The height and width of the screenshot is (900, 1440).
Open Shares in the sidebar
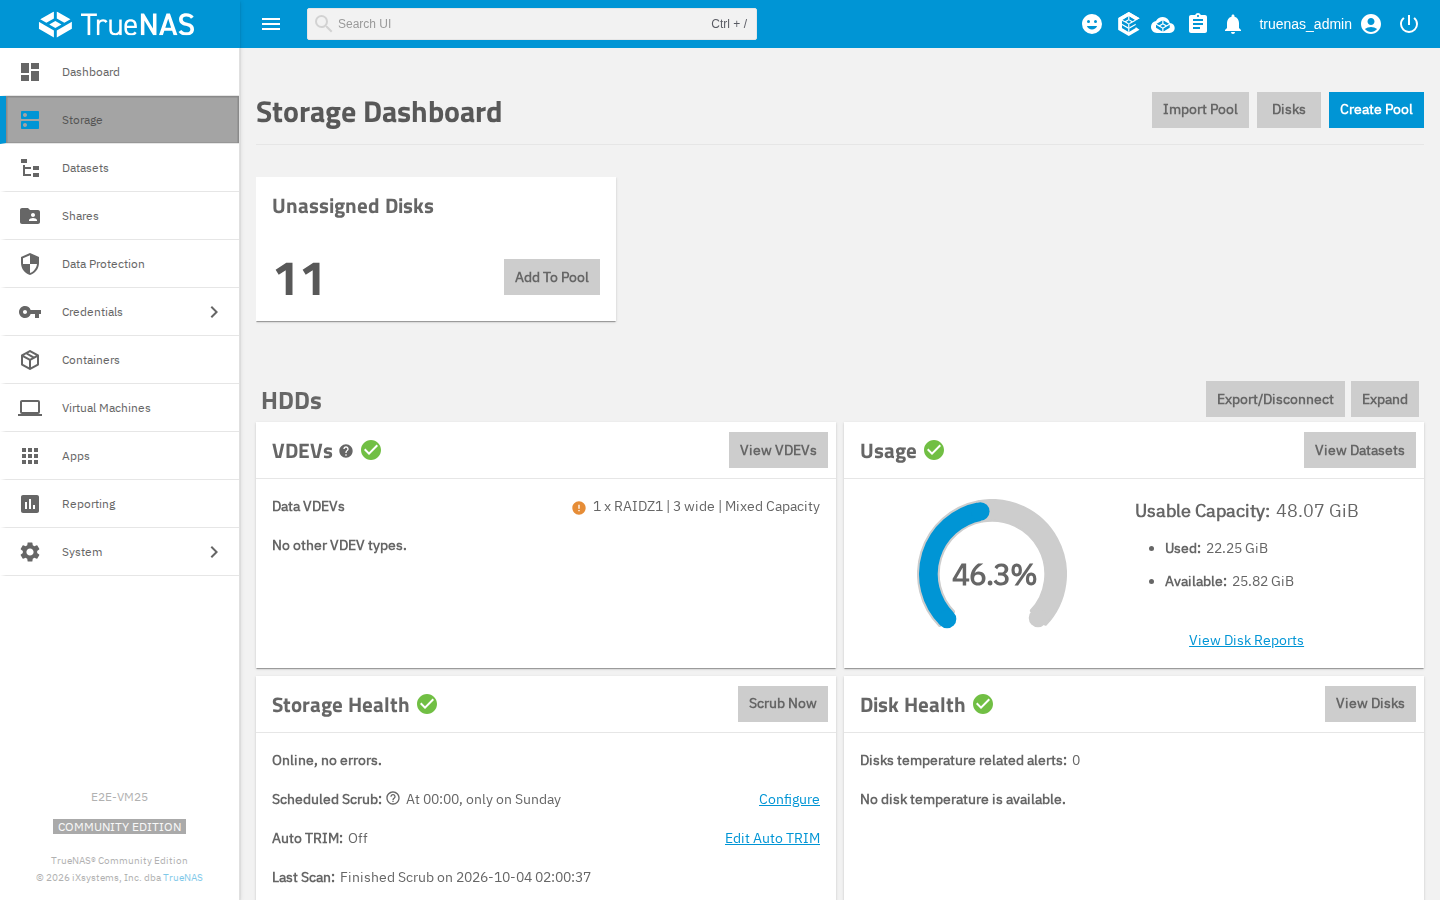pyautogui.click(x=120, y=216)
